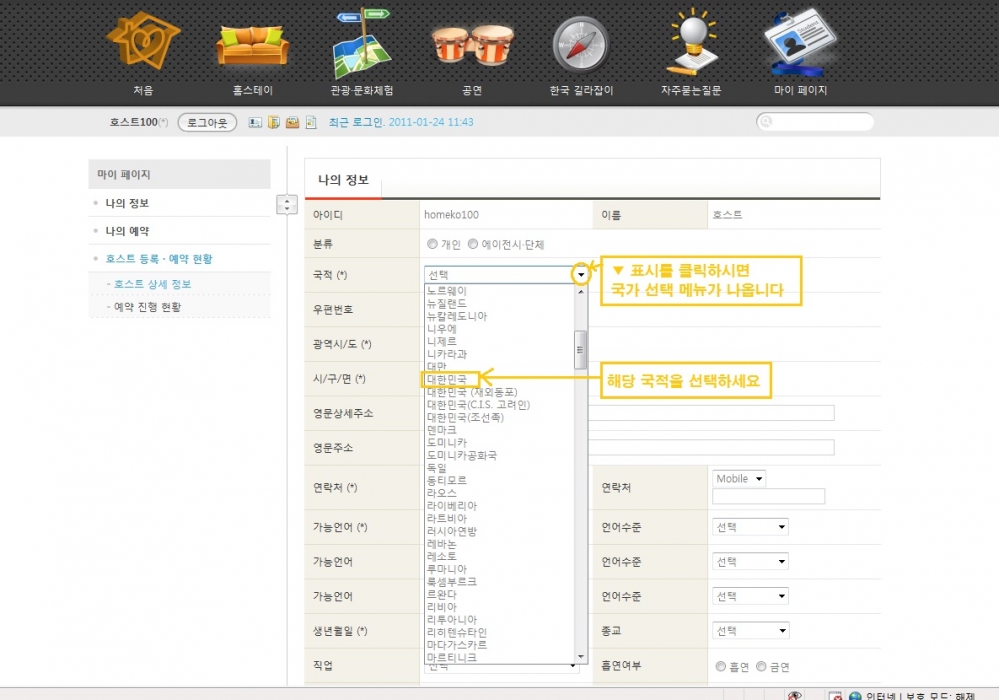Select 대한민국(C.I.S. 고려인) in country list

click(x=478, y=404)
